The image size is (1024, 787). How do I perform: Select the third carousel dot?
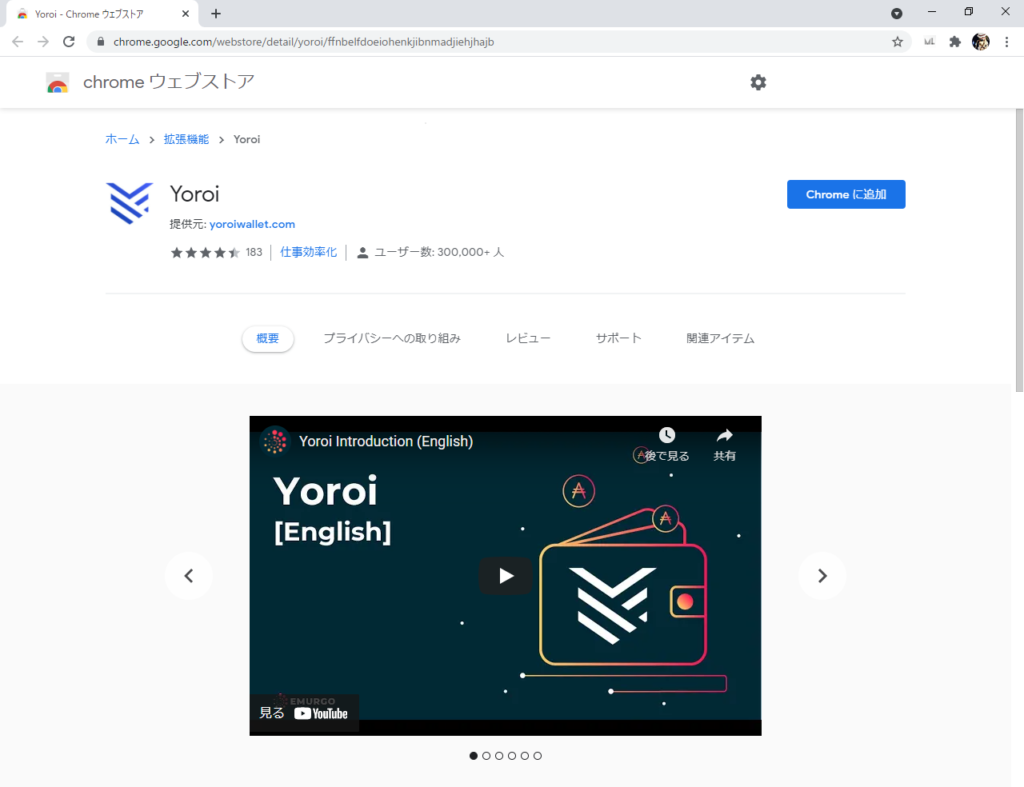499,756
